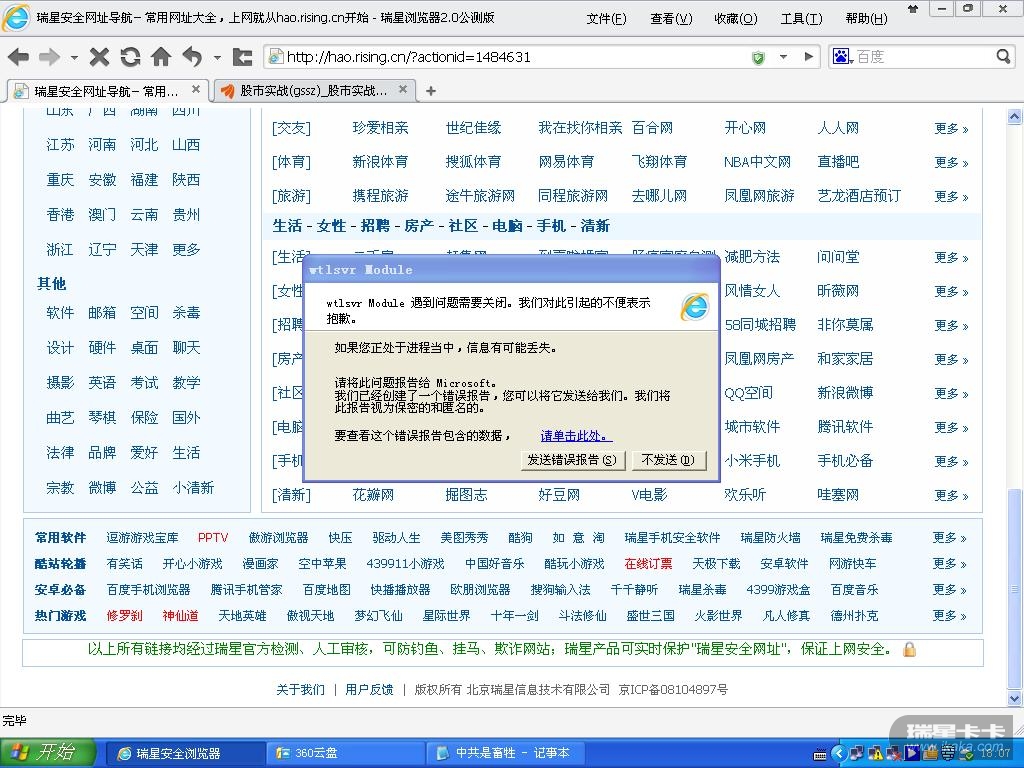
Task: Switch to 360云盘 taskbar item
Action: [x=345, y=753]
